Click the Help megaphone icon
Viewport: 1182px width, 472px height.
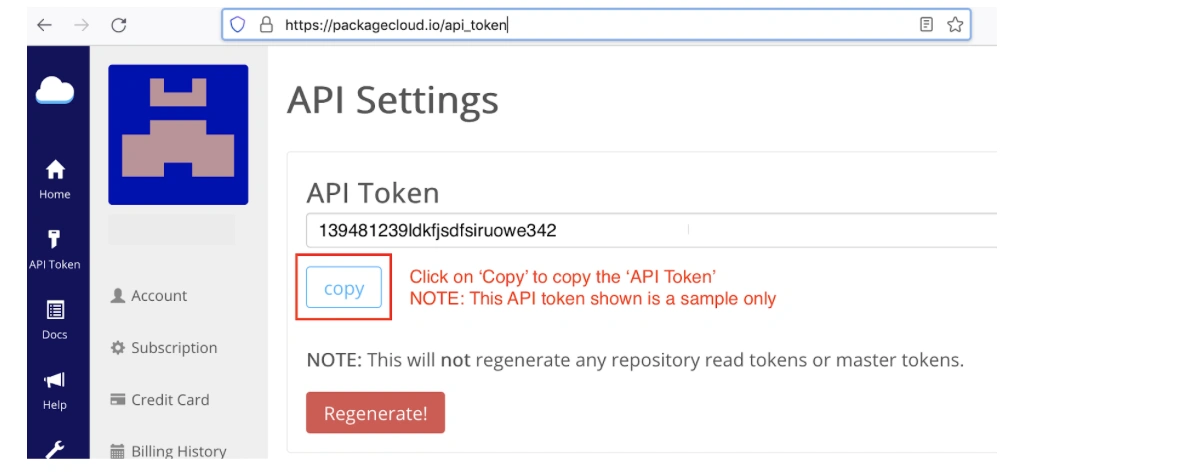[x=55, y=379]
